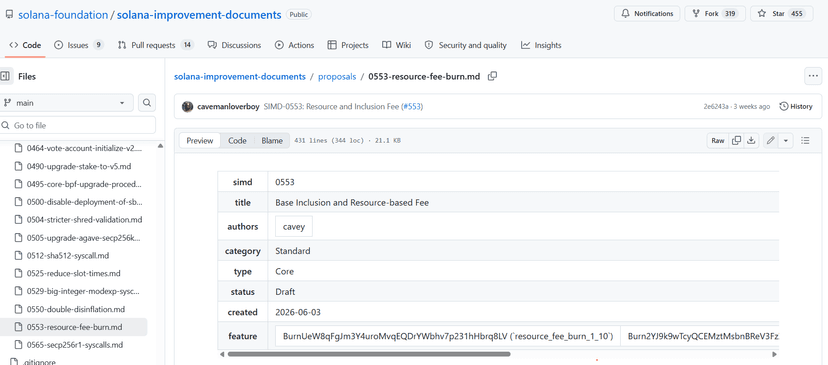Collapse the file tree sidebar icon

coord(5,77)
